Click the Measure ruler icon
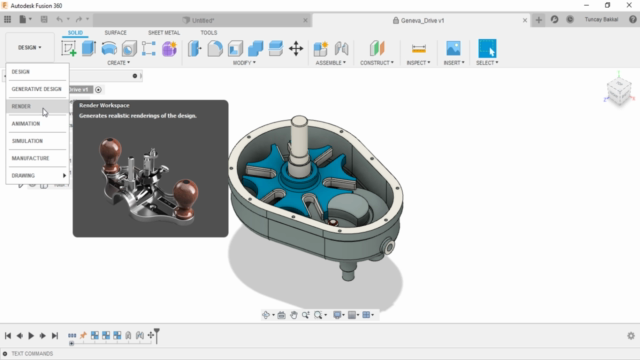The height and width of the screenshot is (360, 640). point(419,48)
